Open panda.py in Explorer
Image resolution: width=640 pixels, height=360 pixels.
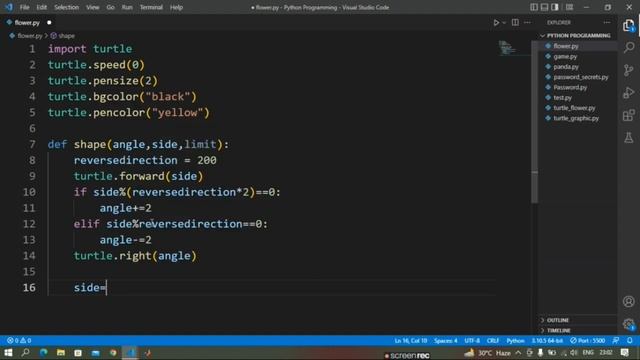coord(566,67)
